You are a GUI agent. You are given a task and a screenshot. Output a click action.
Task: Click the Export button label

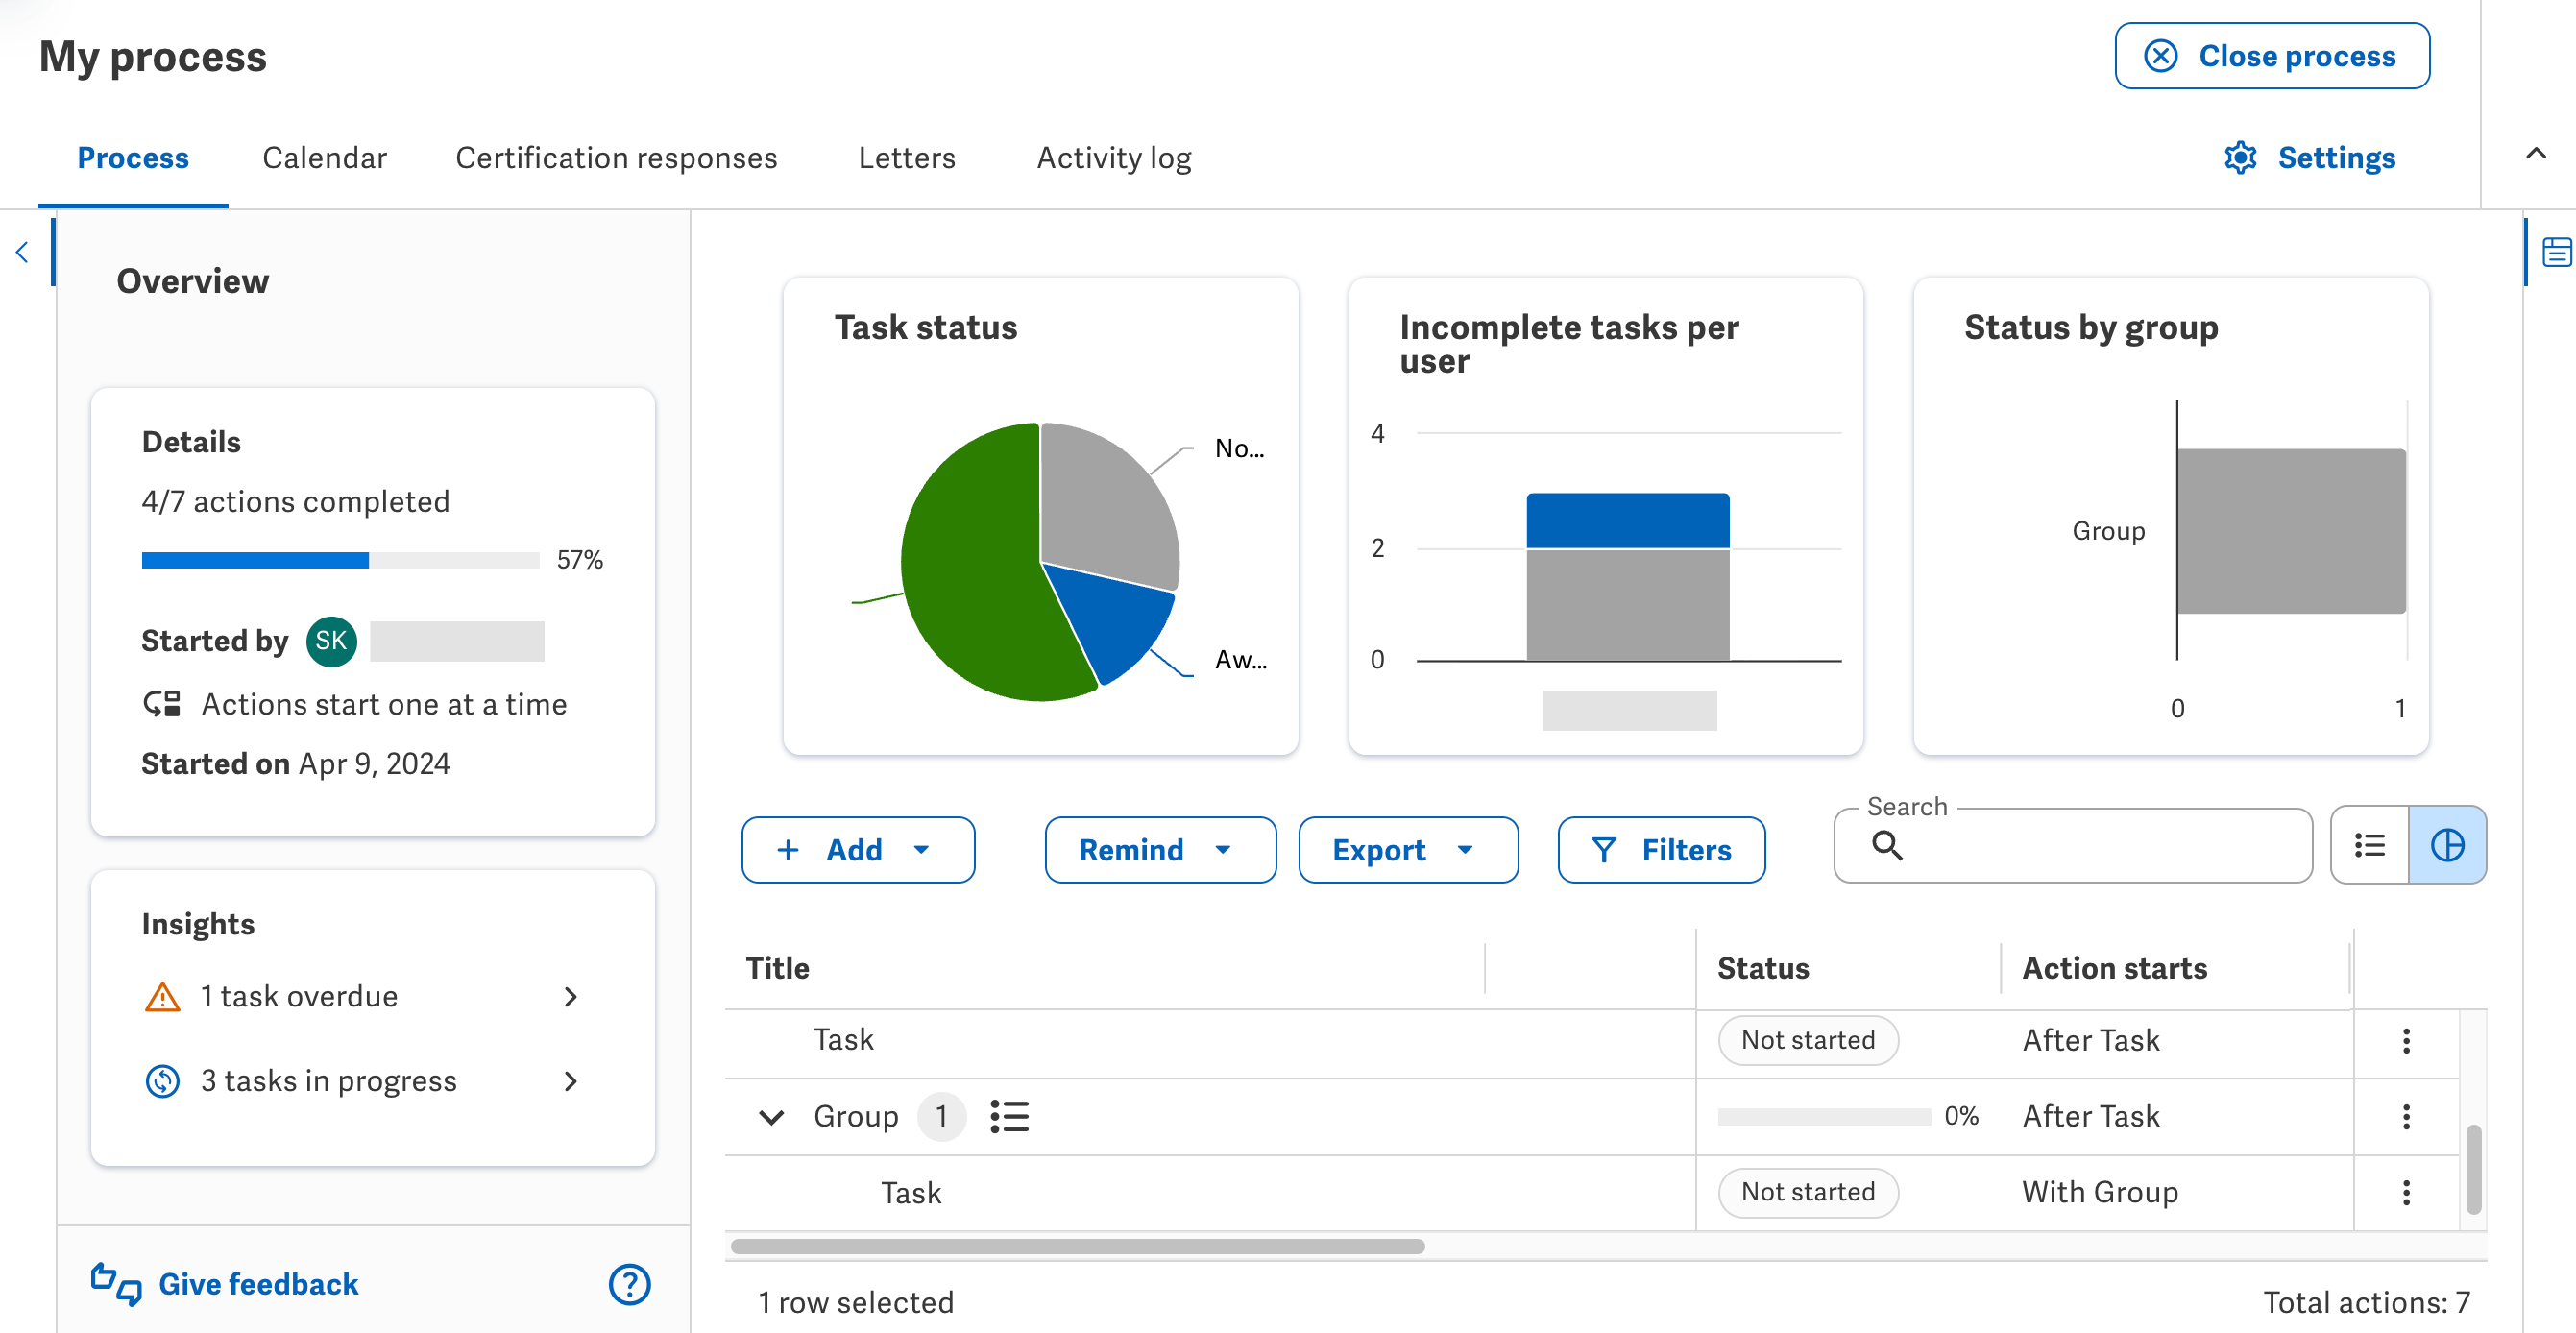tap(1378, 850)
